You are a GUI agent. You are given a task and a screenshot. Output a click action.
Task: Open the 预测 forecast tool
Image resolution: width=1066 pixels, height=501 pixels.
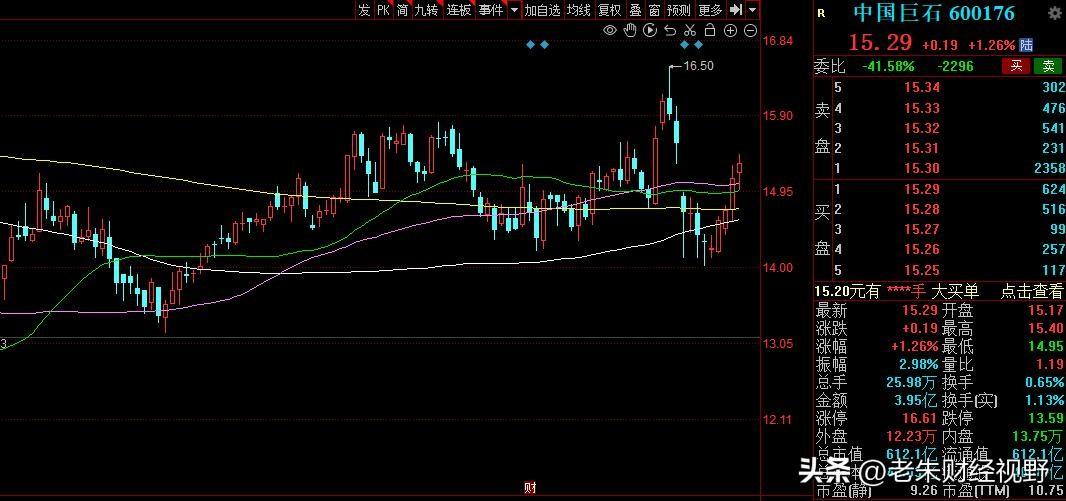tap(678, 10)
